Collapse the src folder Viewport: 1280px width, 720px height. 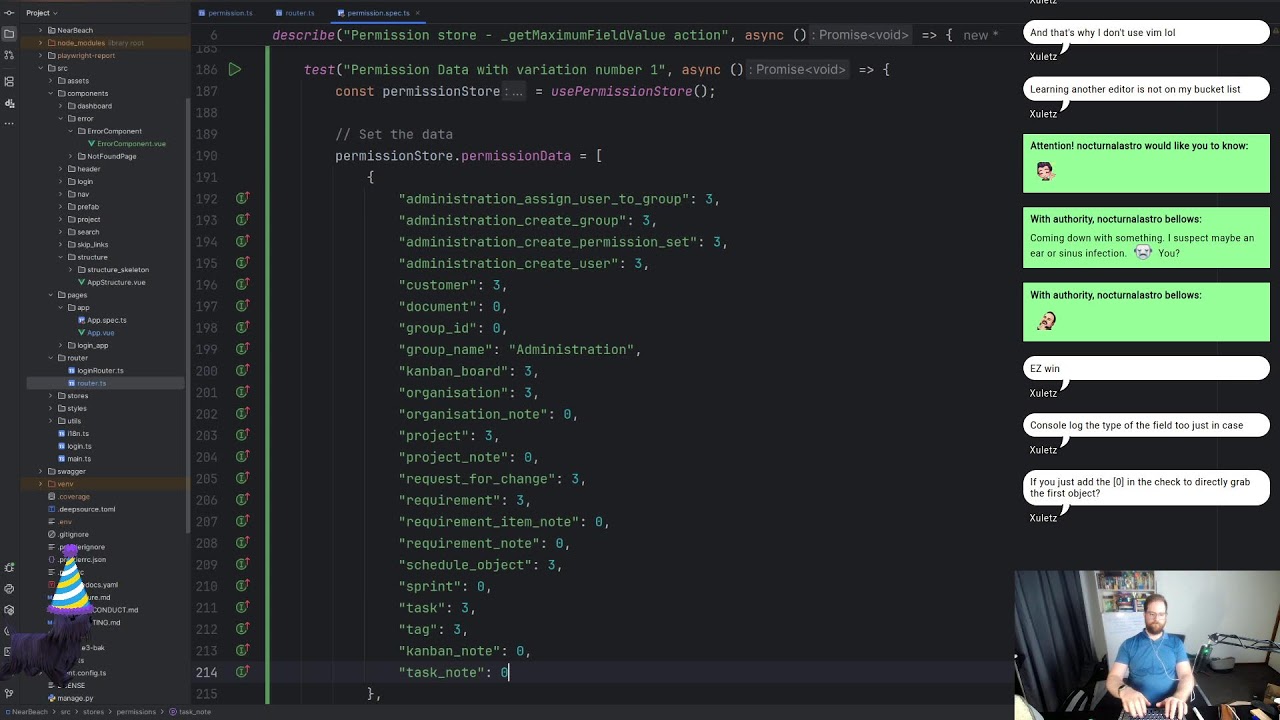[x=40, y=68]
